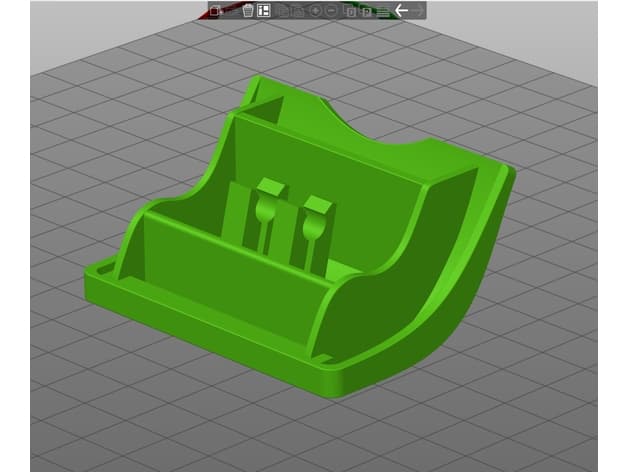Click the Split to objects icon
Image resolution: width=628 pixels, height=472 pixels.
coord(350,11)
